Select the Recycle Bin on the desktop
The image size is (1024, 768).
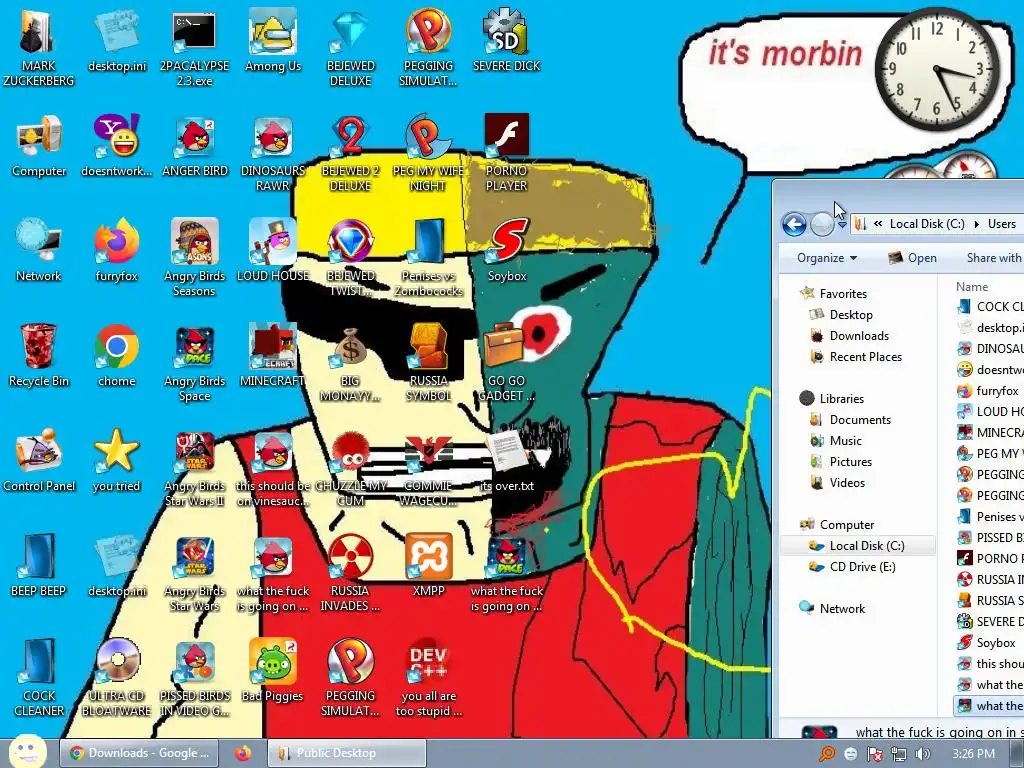pos(39,357)
